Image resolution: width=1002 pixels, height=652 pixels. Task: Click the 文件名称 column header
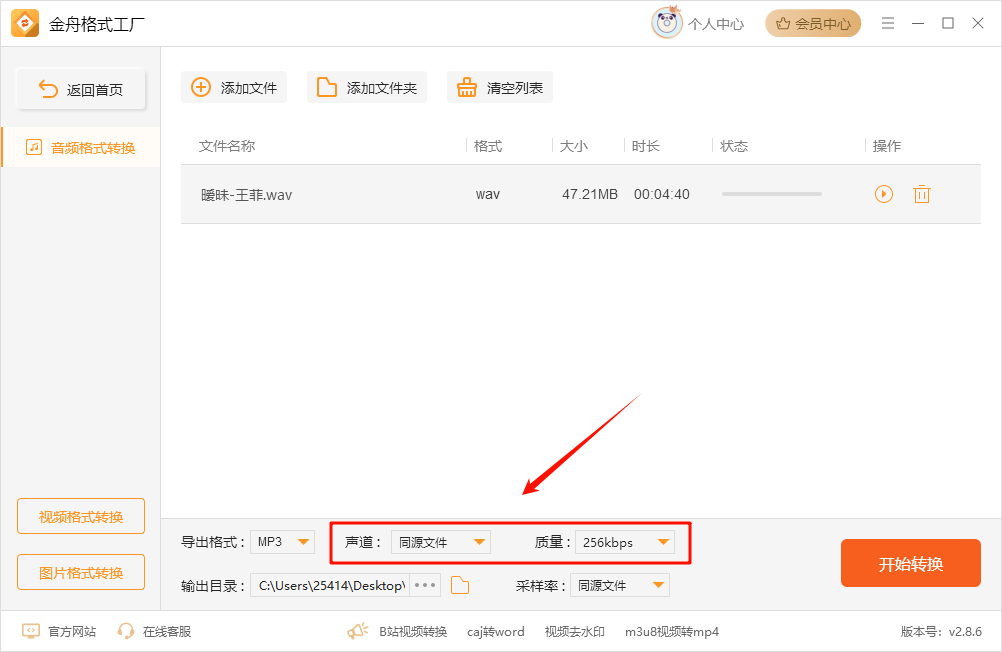[x=227, y=146]
